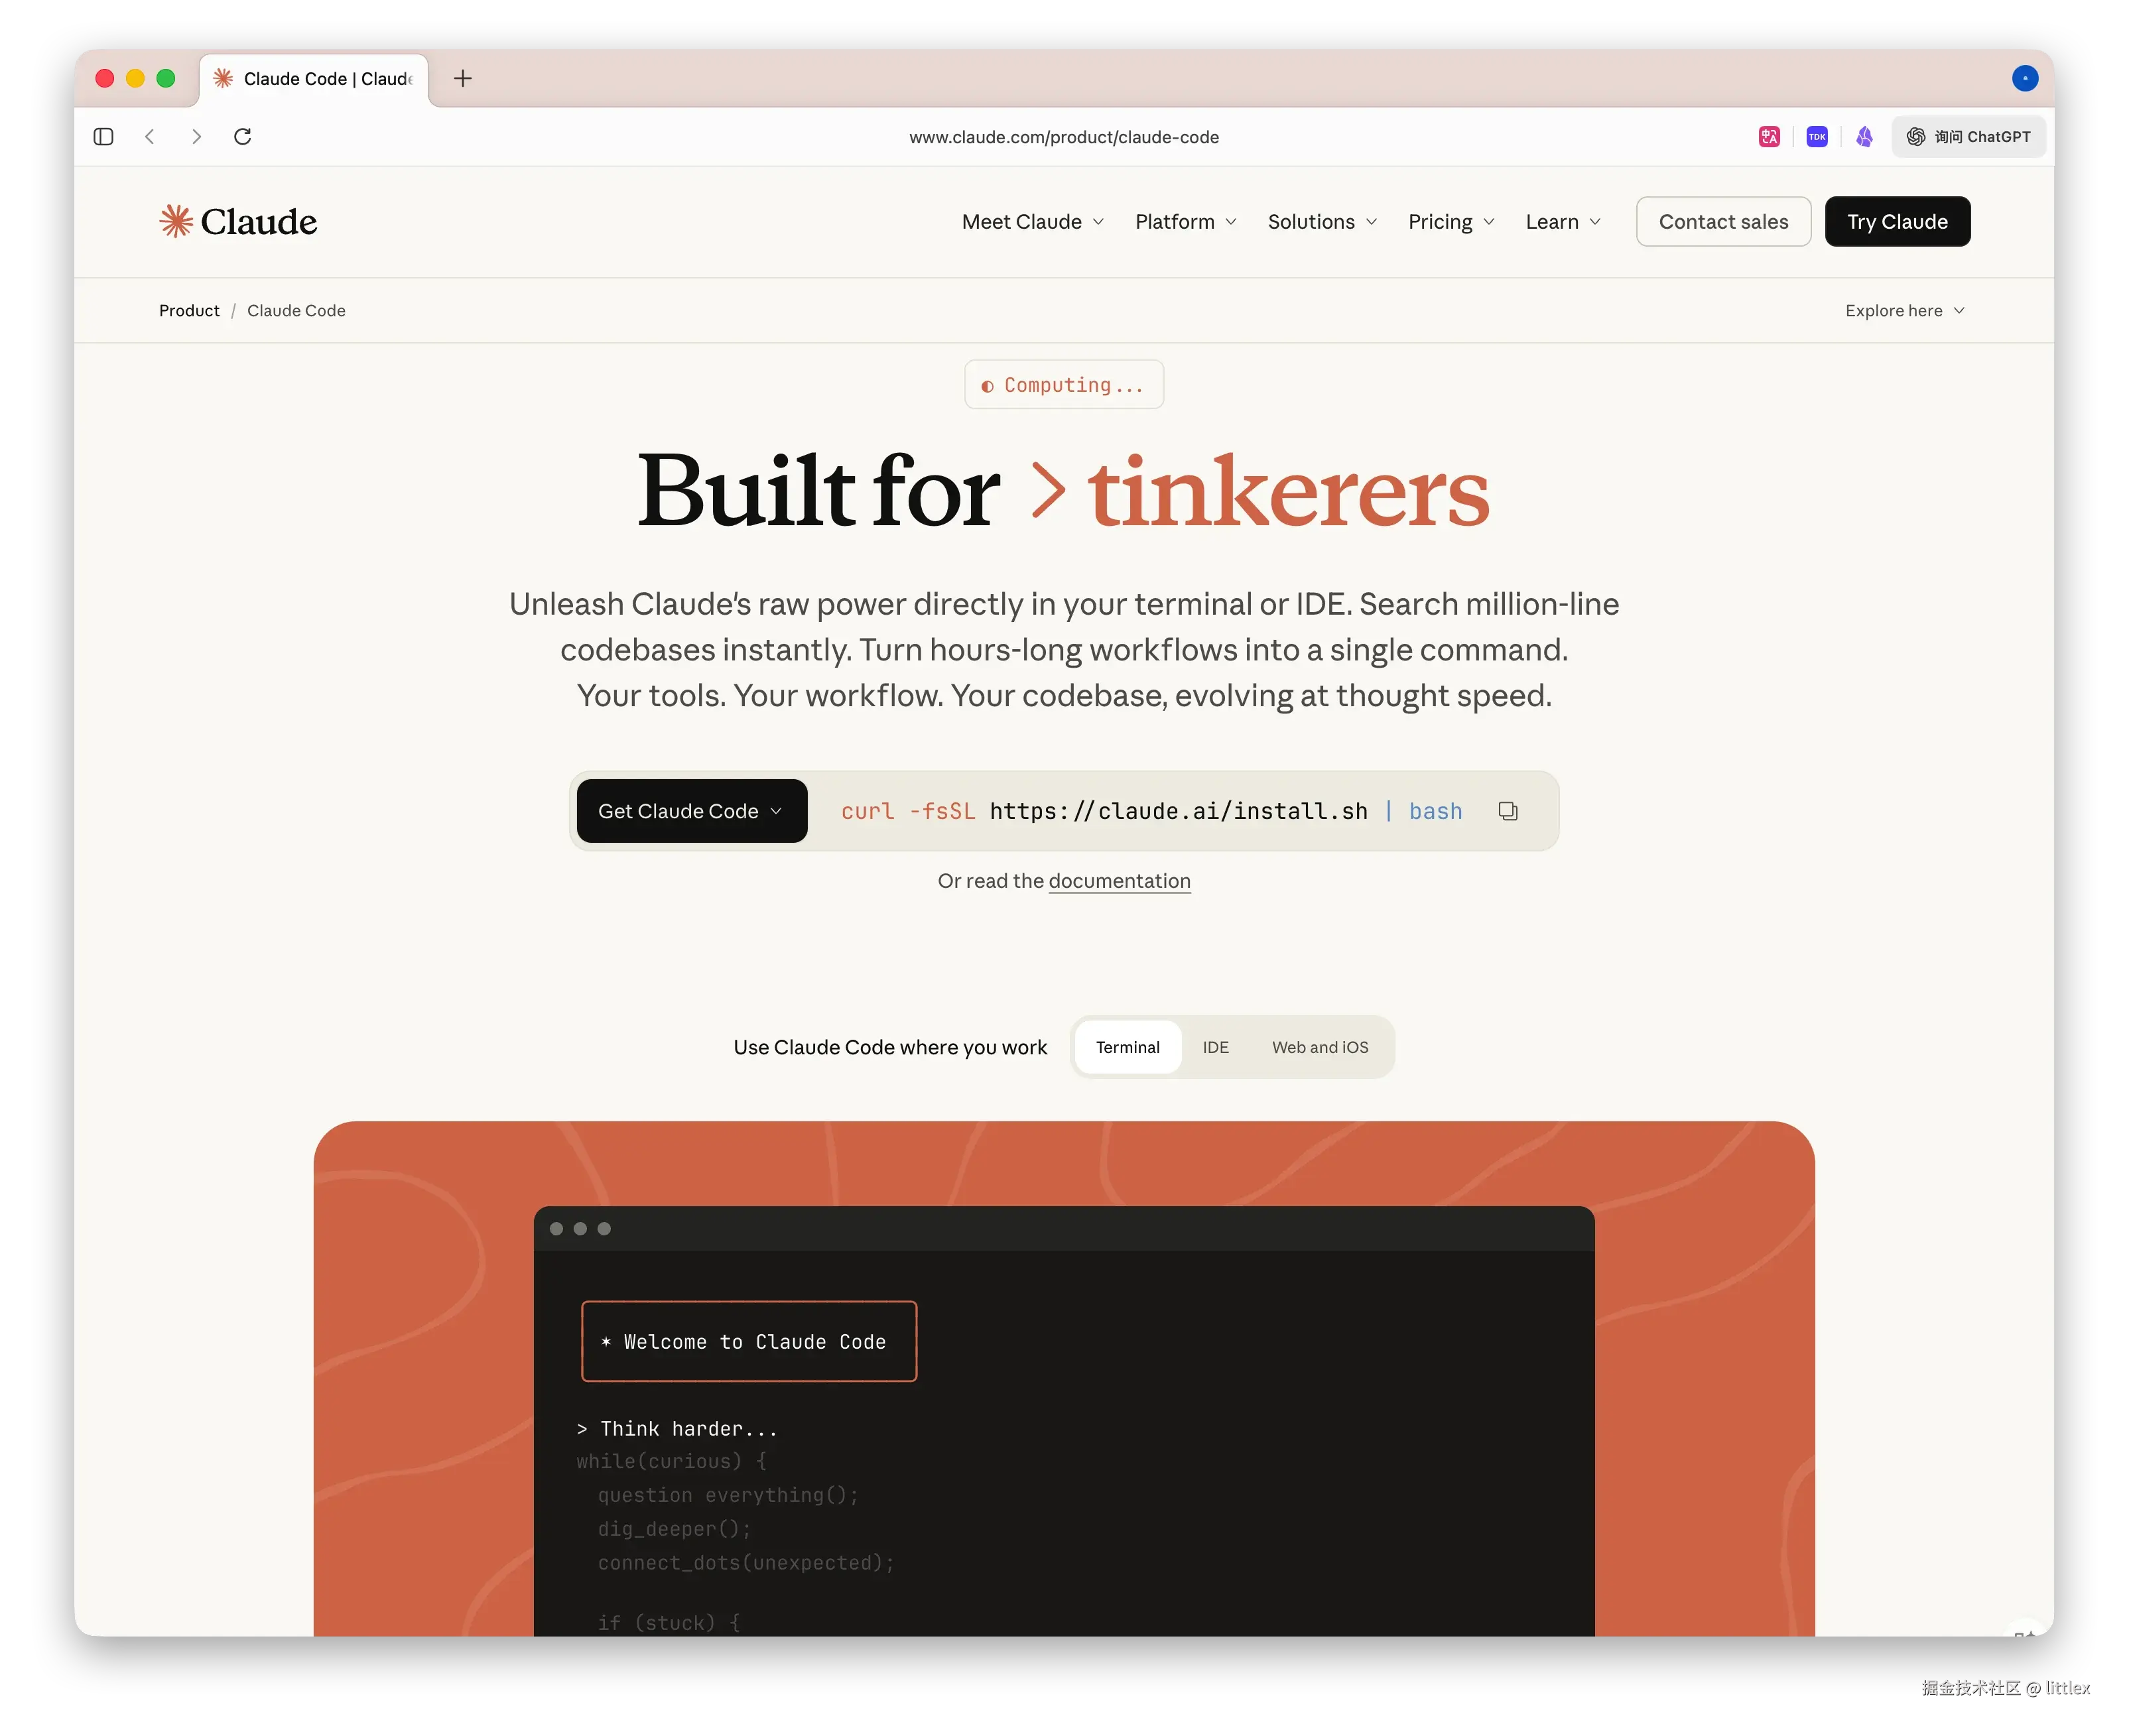Reload the current page
Image resolution: width=2129 pixels, height=1736 pixels.
pyautogui.click(x=242, y=137)
